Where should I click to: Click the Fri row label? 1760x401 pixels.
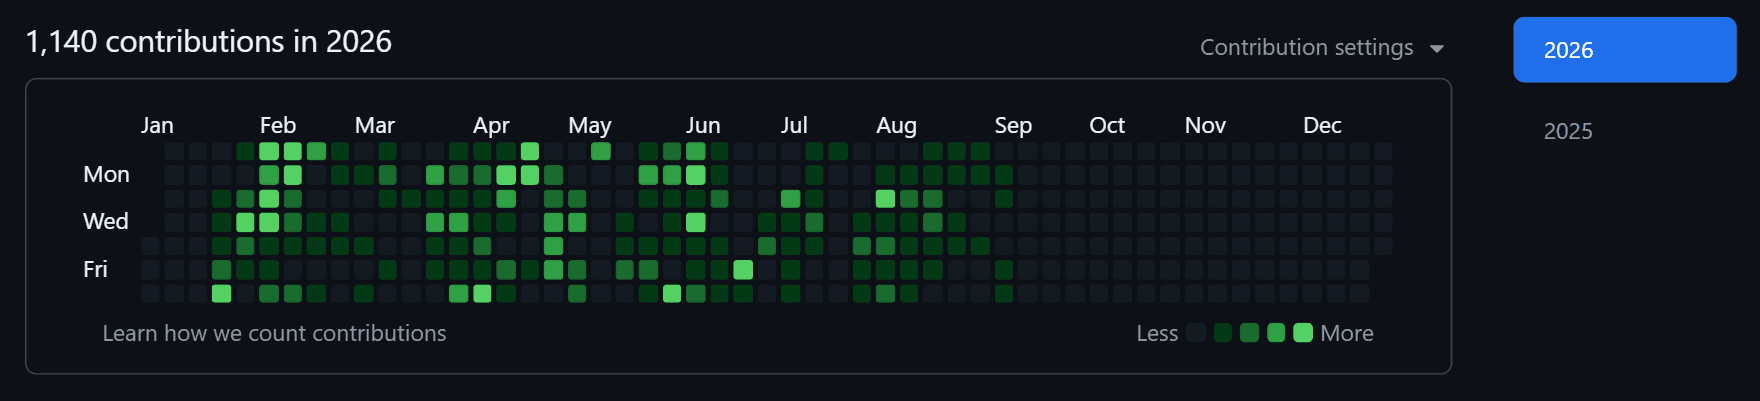(95, 269)
